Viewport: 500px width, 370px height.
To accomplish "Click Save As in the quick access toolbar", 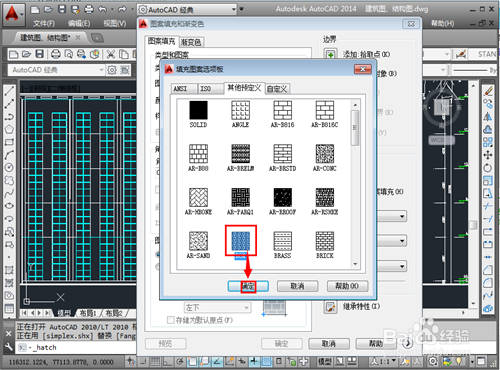I will point(75,9).
